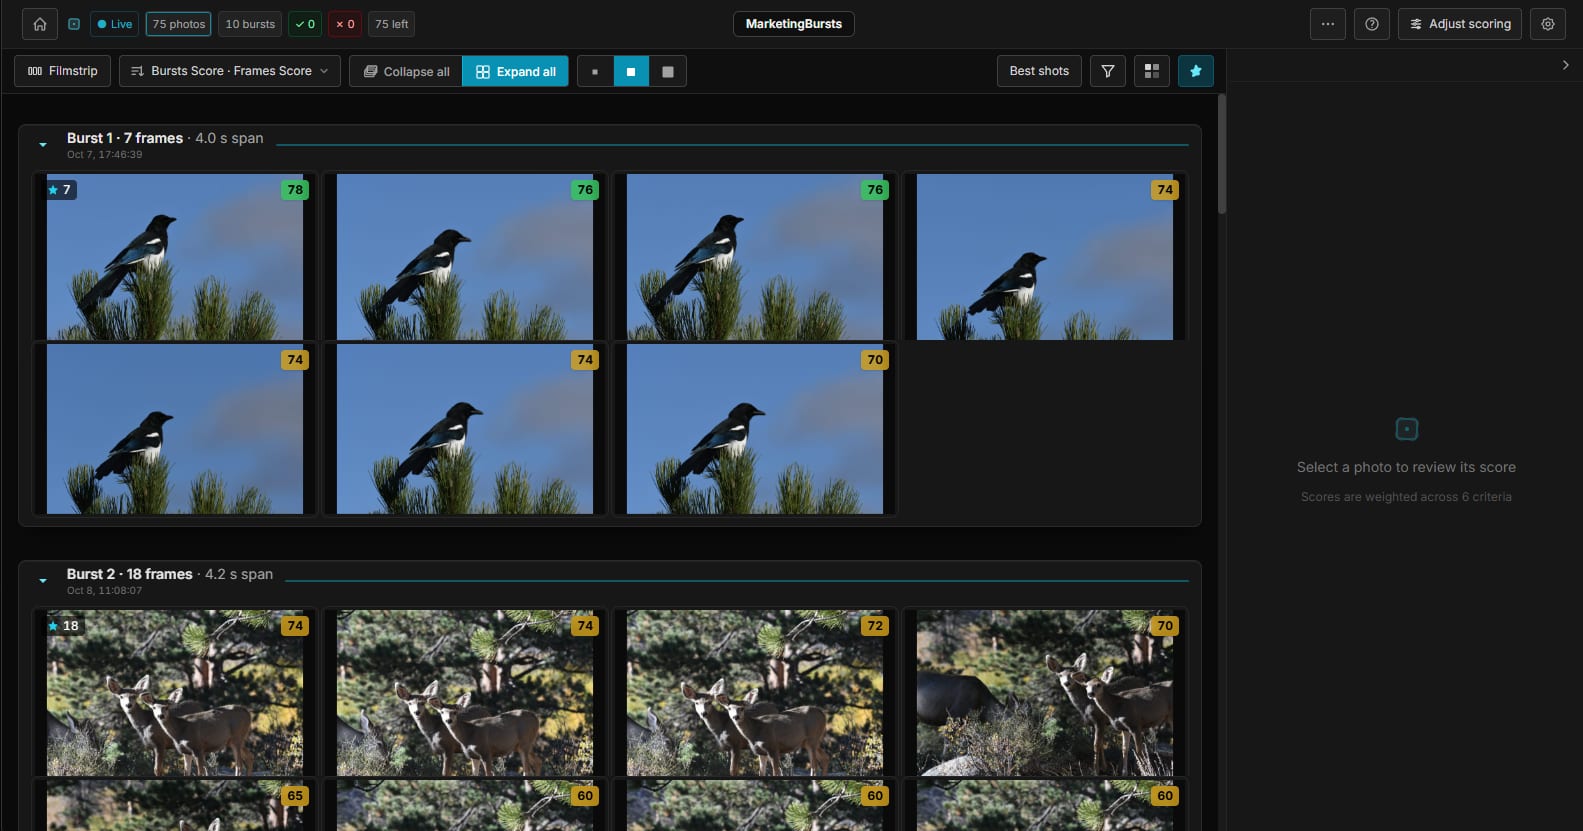The image size is (1583, 831).
Task: Click the square icon beside Live
Action: [x=74, y=24]
